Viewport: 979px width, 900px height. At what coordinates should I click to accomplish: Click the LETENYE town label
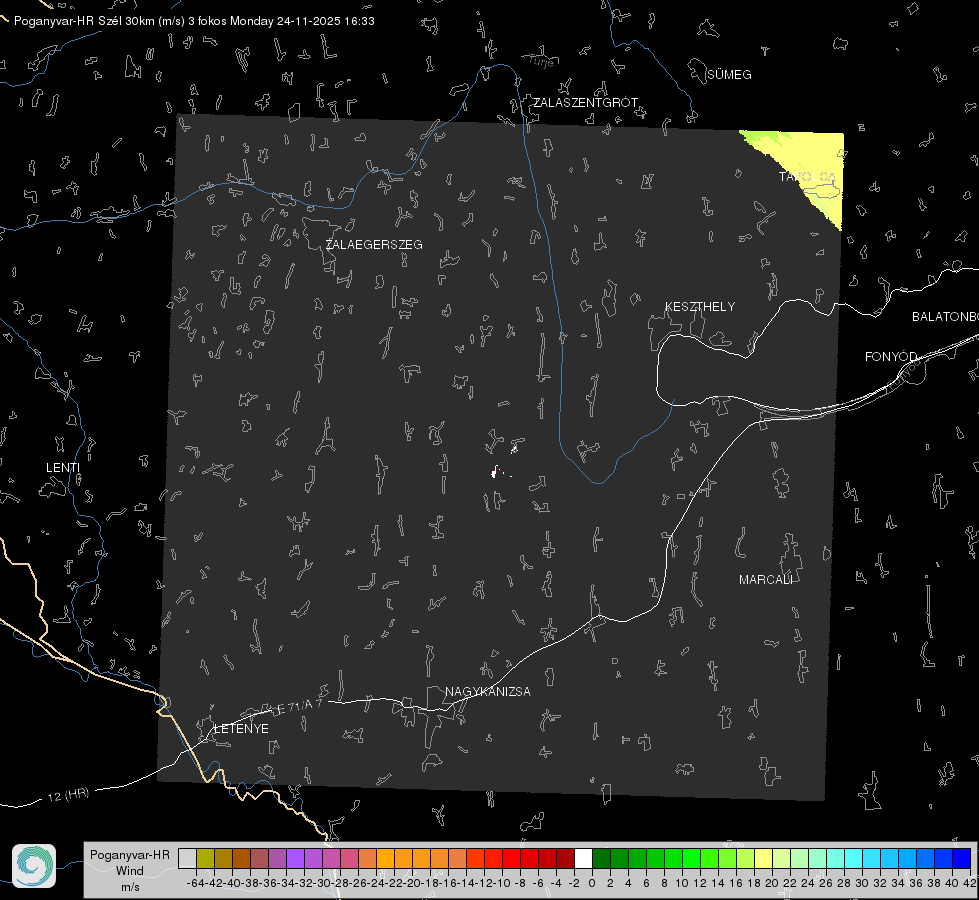coord(241,729)
